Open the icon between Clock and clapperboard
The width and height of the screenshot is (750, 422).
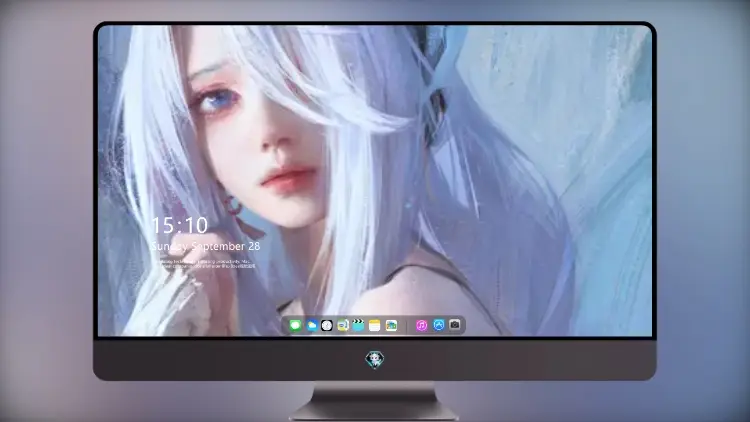pos(342,326)
